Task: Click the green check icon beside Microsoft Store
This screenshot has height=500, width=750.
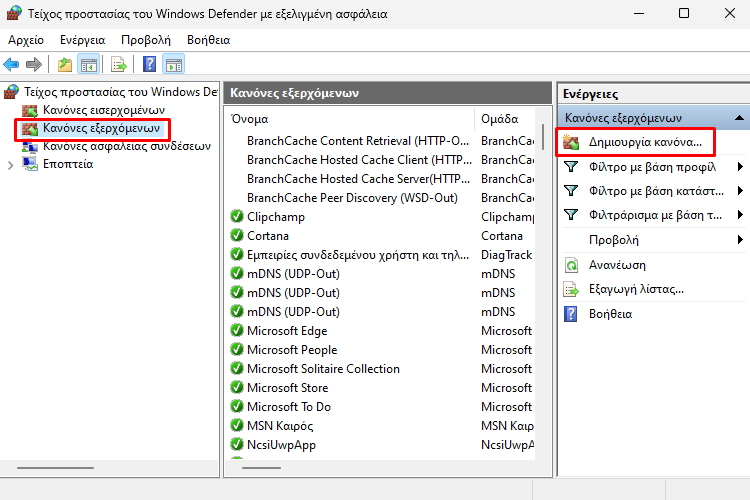Action: (237, 387)
